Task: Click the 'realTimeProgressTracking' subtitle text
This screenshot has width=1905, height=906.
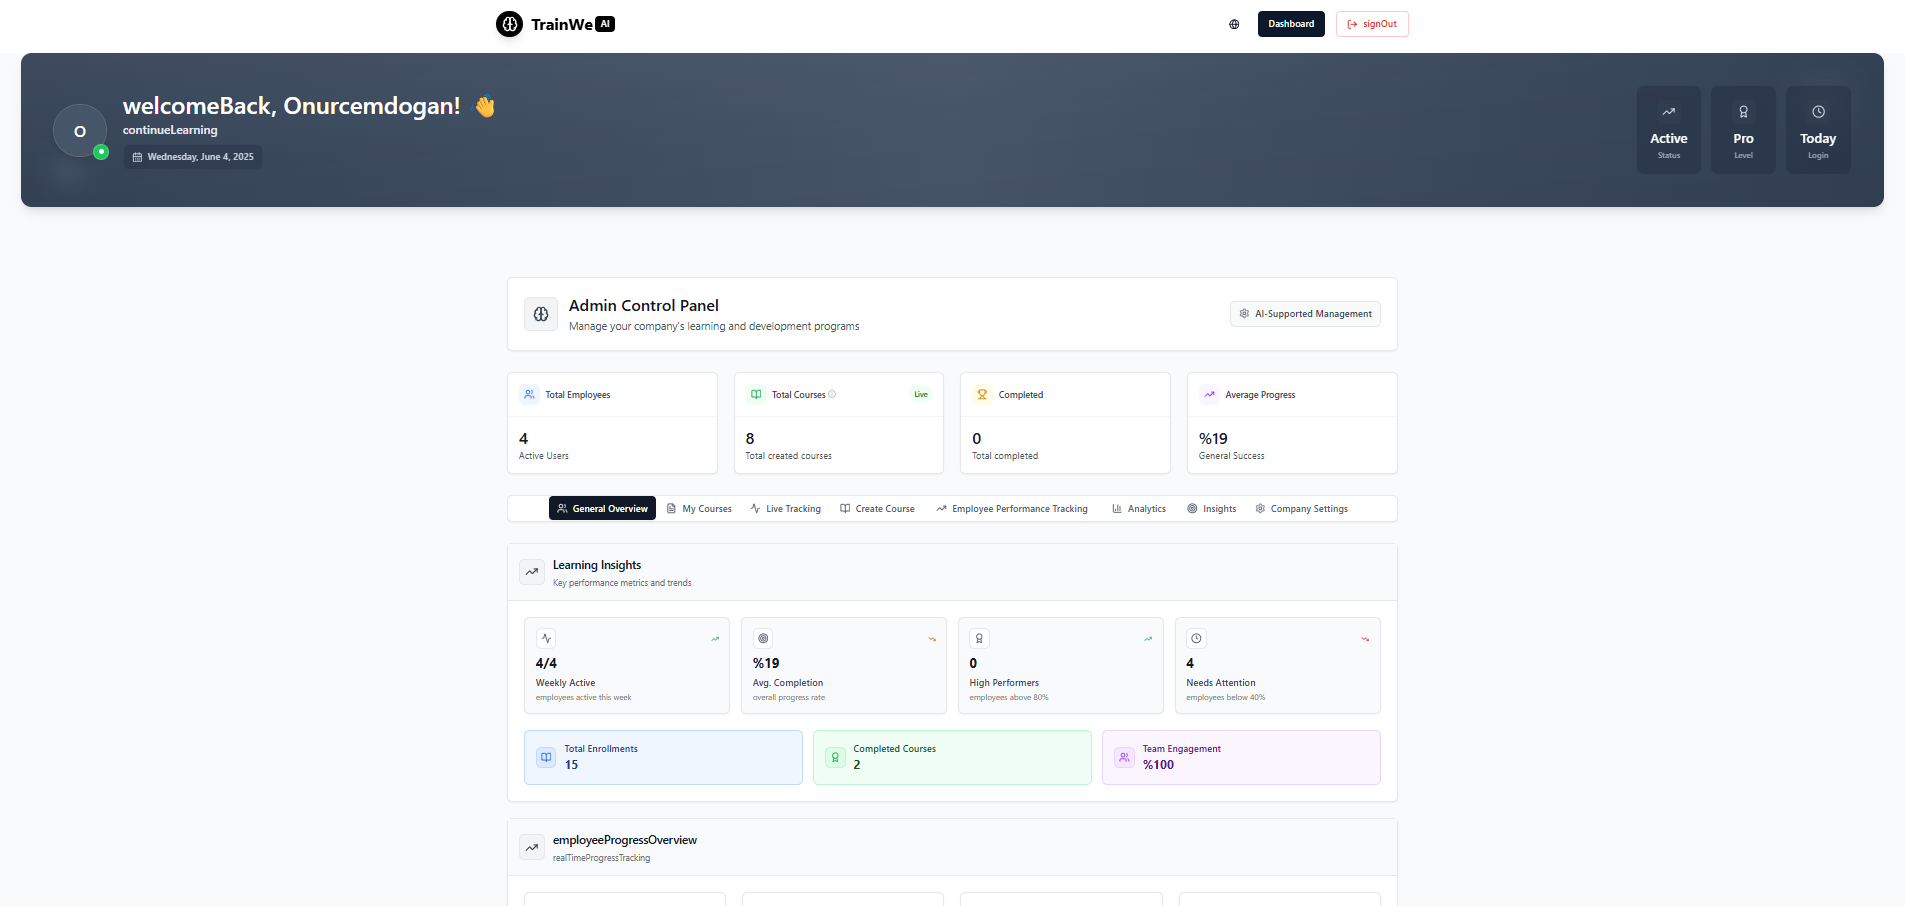Action: click(601, 858)
